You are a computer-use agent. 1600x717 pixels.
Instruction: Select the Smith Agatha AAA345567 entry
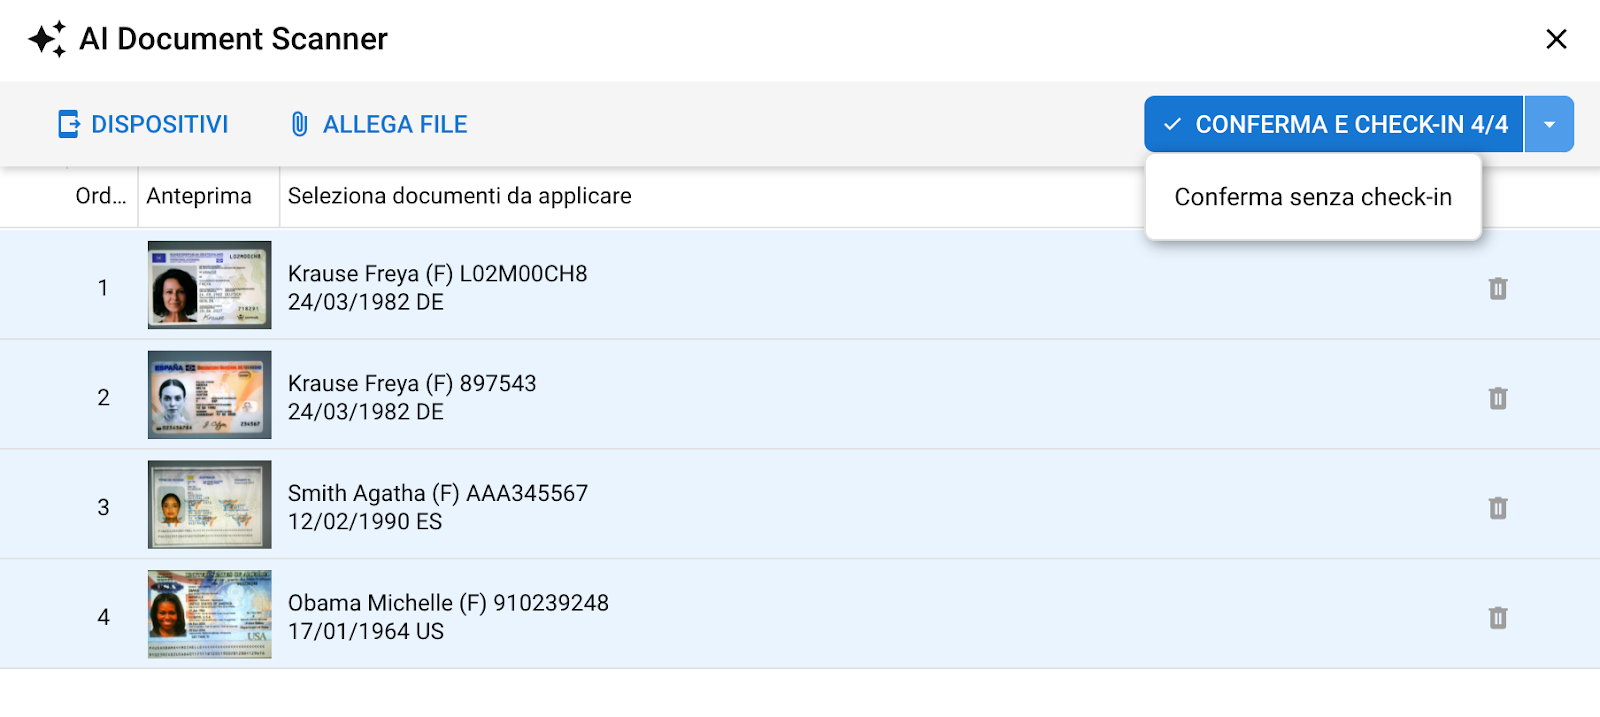pos(437,507)
